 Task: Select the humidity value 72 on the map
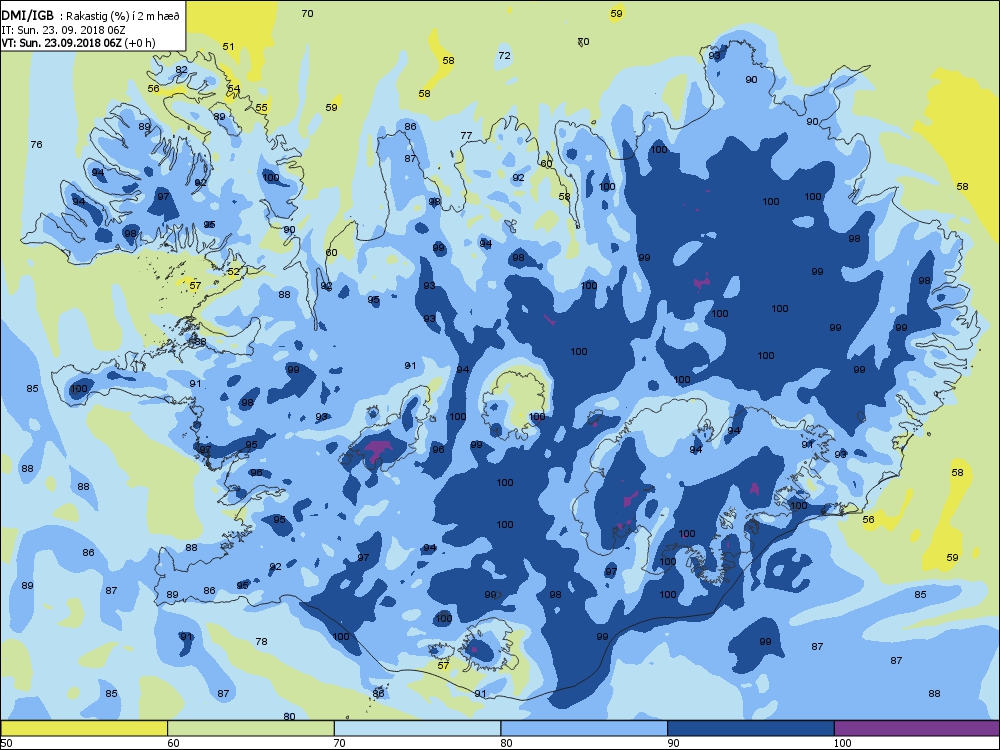click(x=504, y=55)
